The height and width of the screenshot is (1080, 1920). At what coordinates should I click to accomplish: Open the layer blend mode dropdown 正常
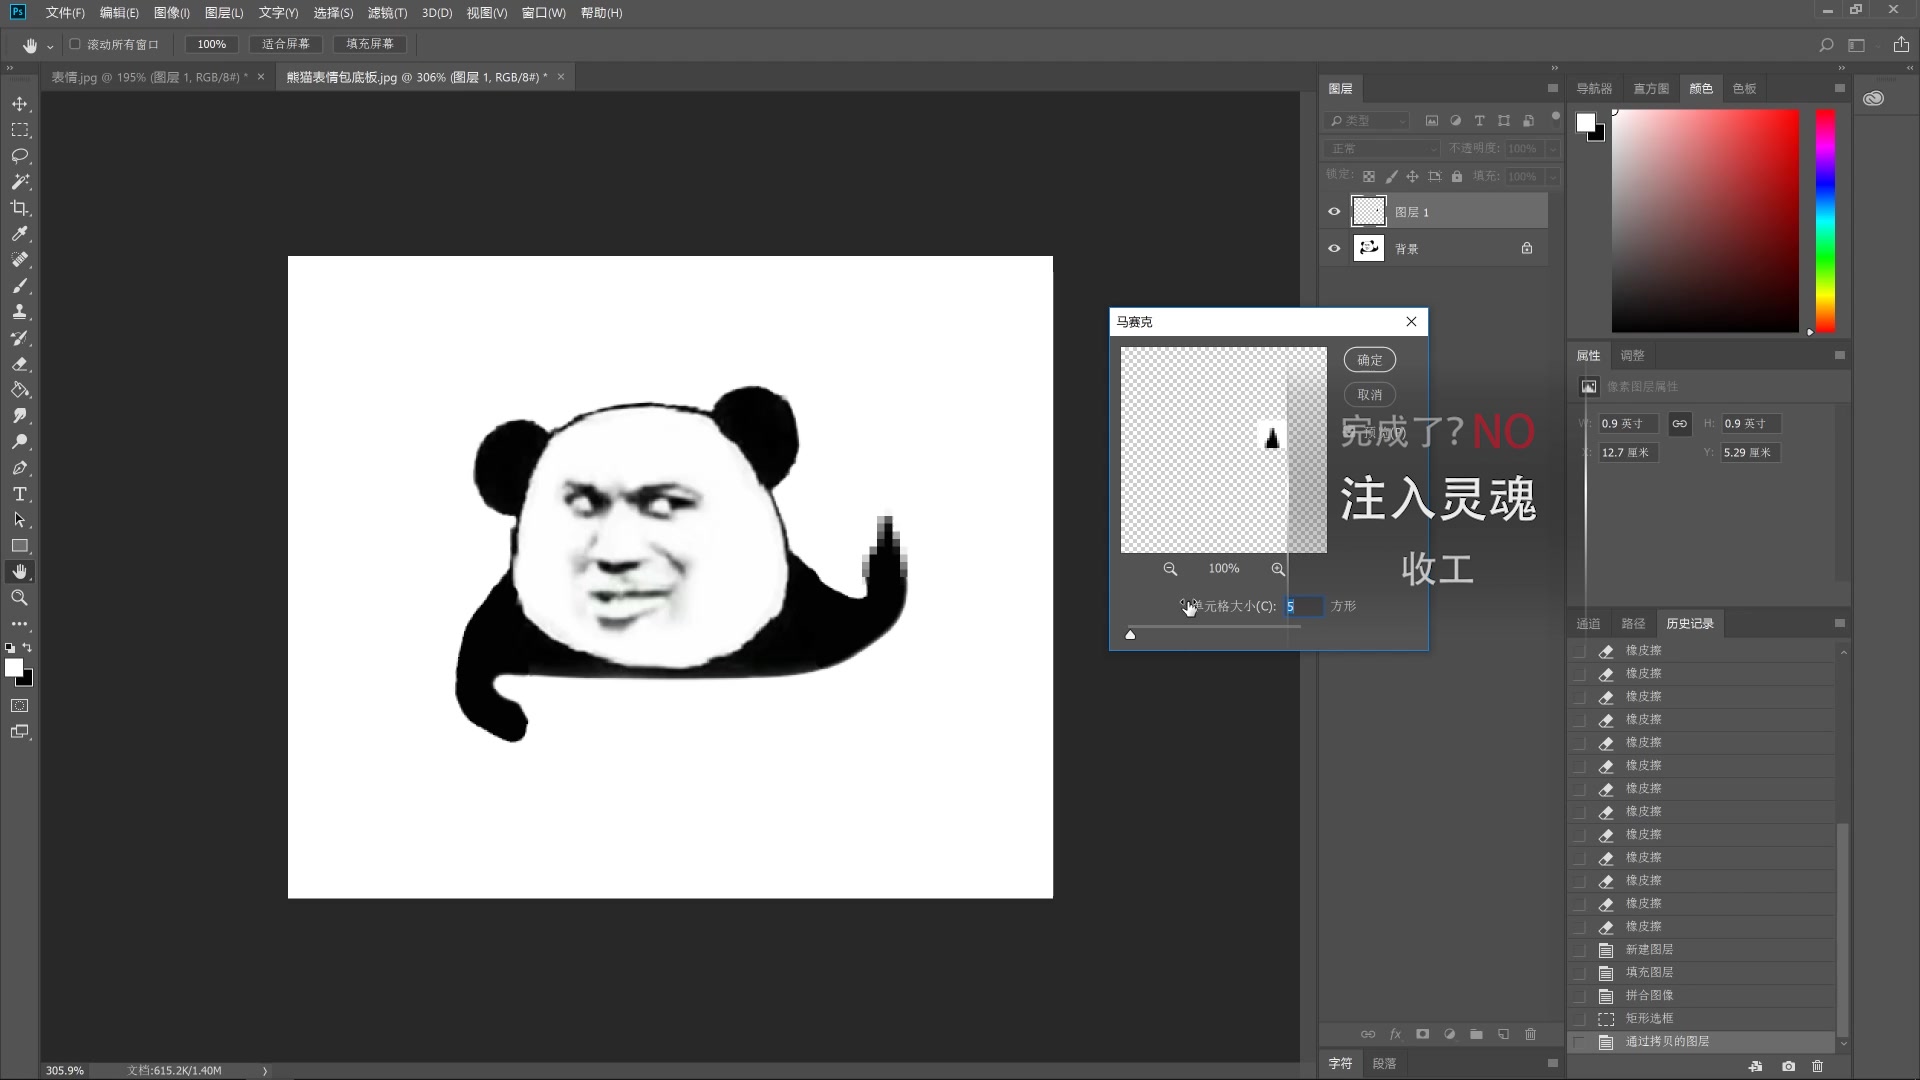tap(1384, 148)
